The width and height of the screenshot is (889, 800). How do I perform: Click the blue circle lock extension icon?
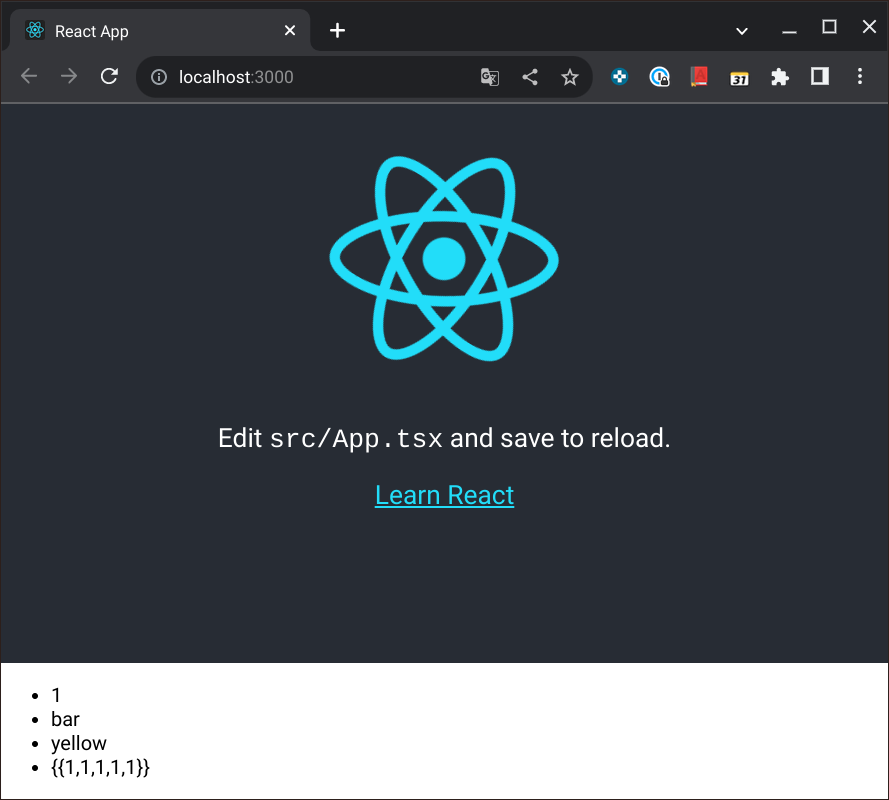click(x=659, y=77)
